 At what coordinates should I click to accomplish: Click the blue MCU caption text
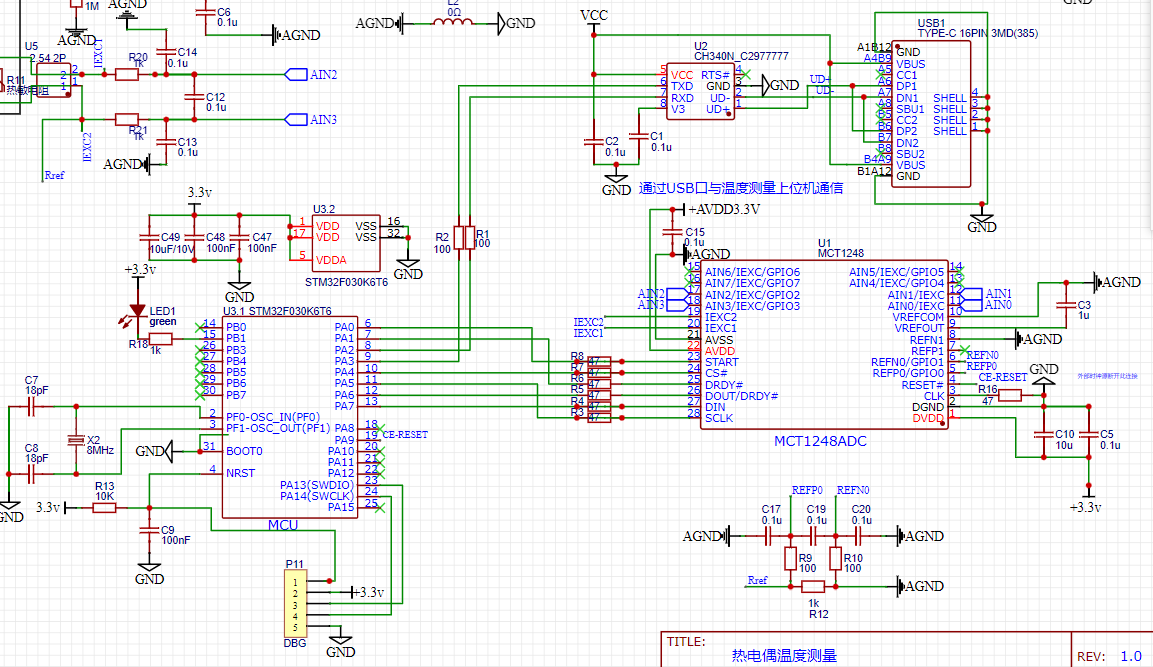[282, 525]
